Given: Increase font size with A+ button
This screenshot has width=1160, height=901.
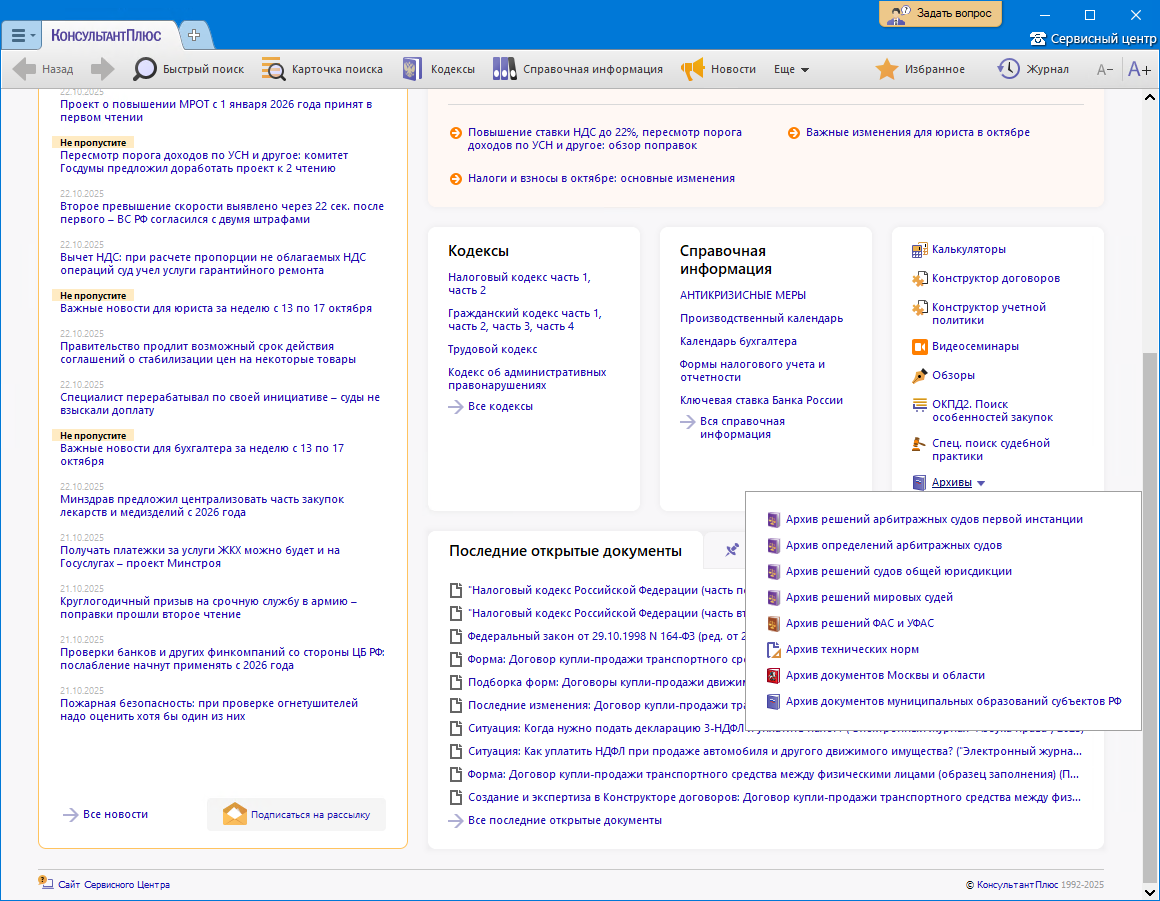Looking at the screenshot, I should (x=1139, y=69).
